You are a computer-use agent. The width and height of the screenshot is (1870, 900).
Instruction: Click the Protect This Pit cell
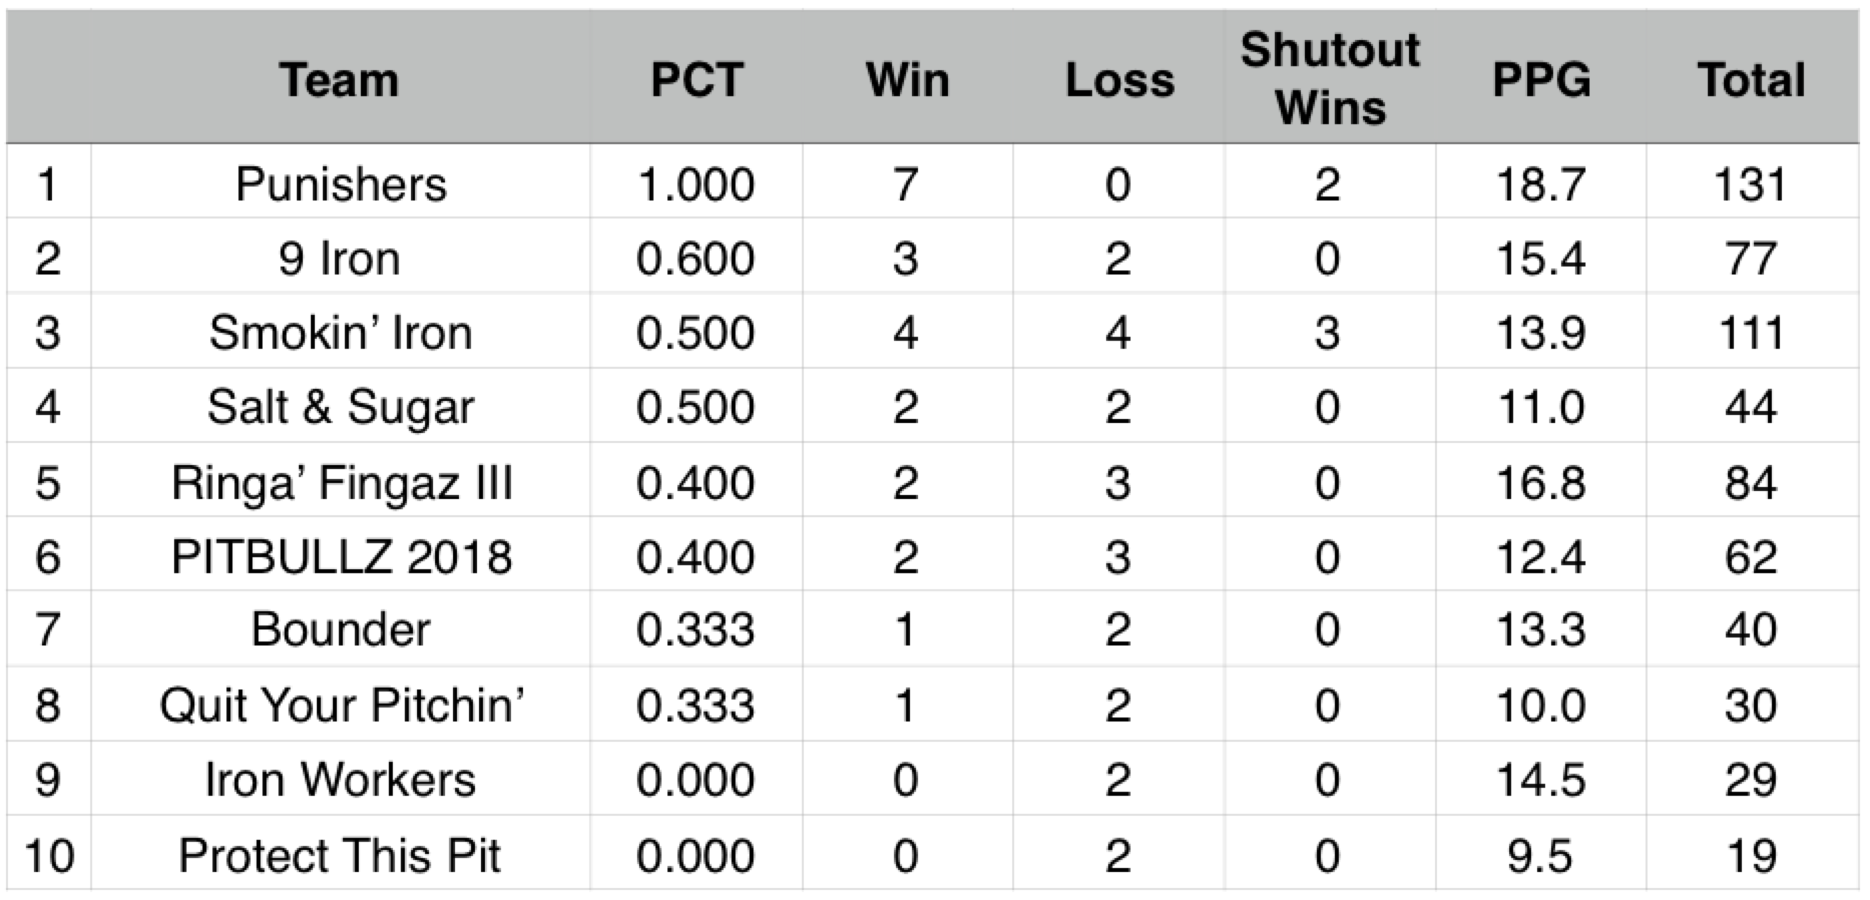click(339, 856)
